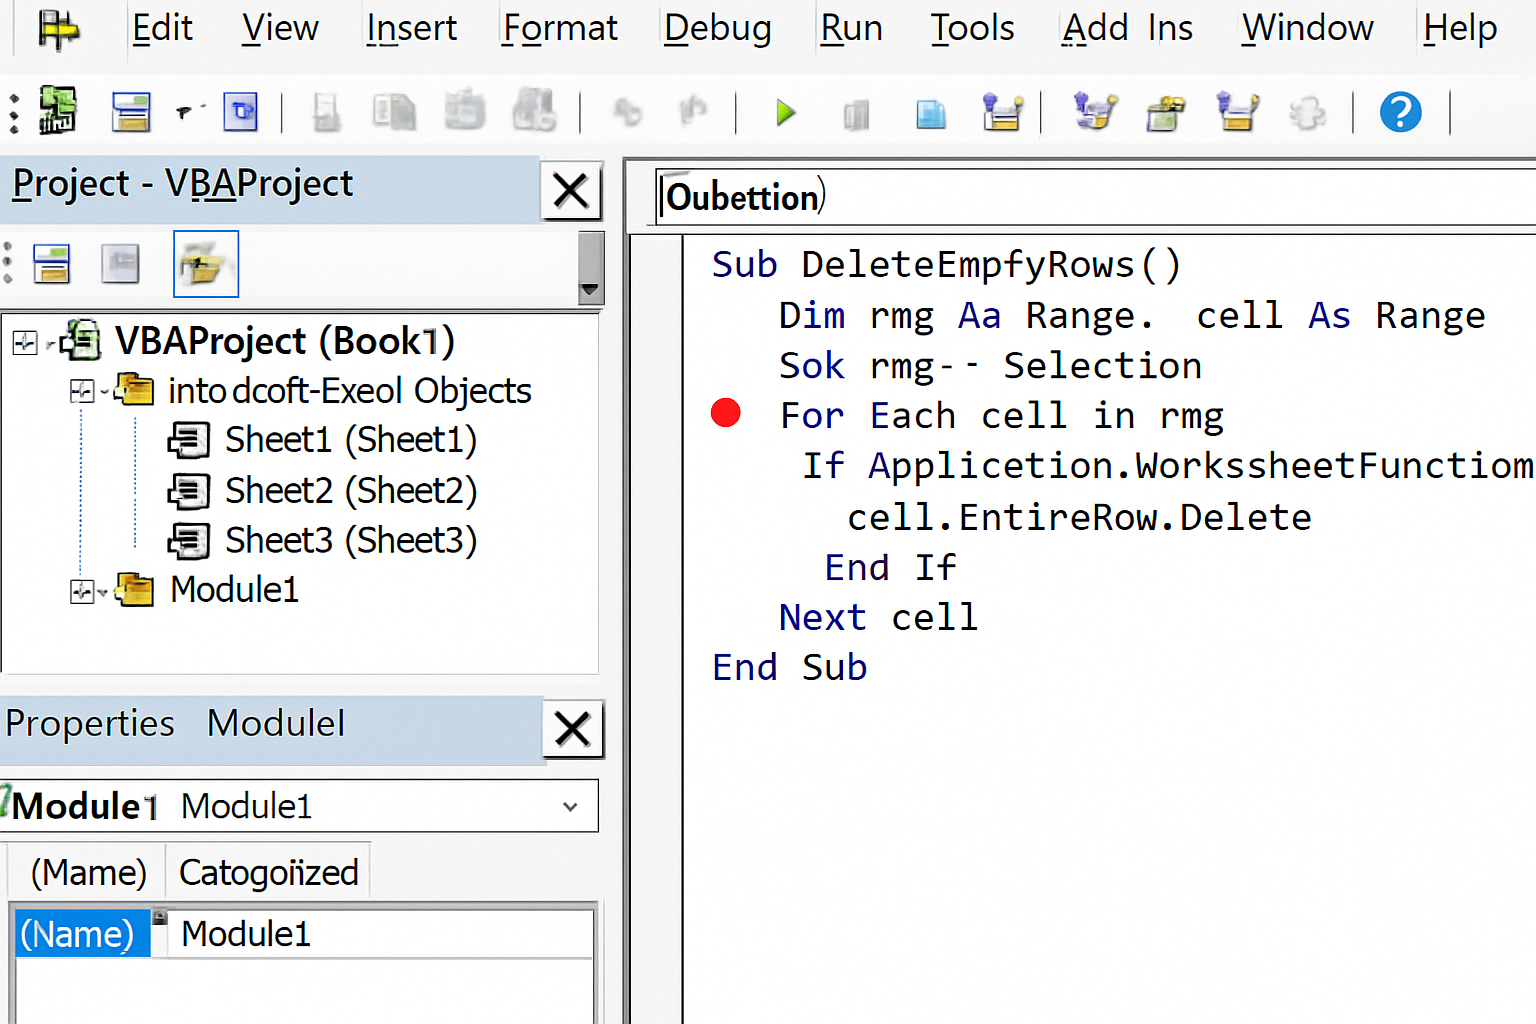Viewport: 1536px width, 1024px height.
Task: Click the Dim rng As Range line
Action: (1132, 315)
